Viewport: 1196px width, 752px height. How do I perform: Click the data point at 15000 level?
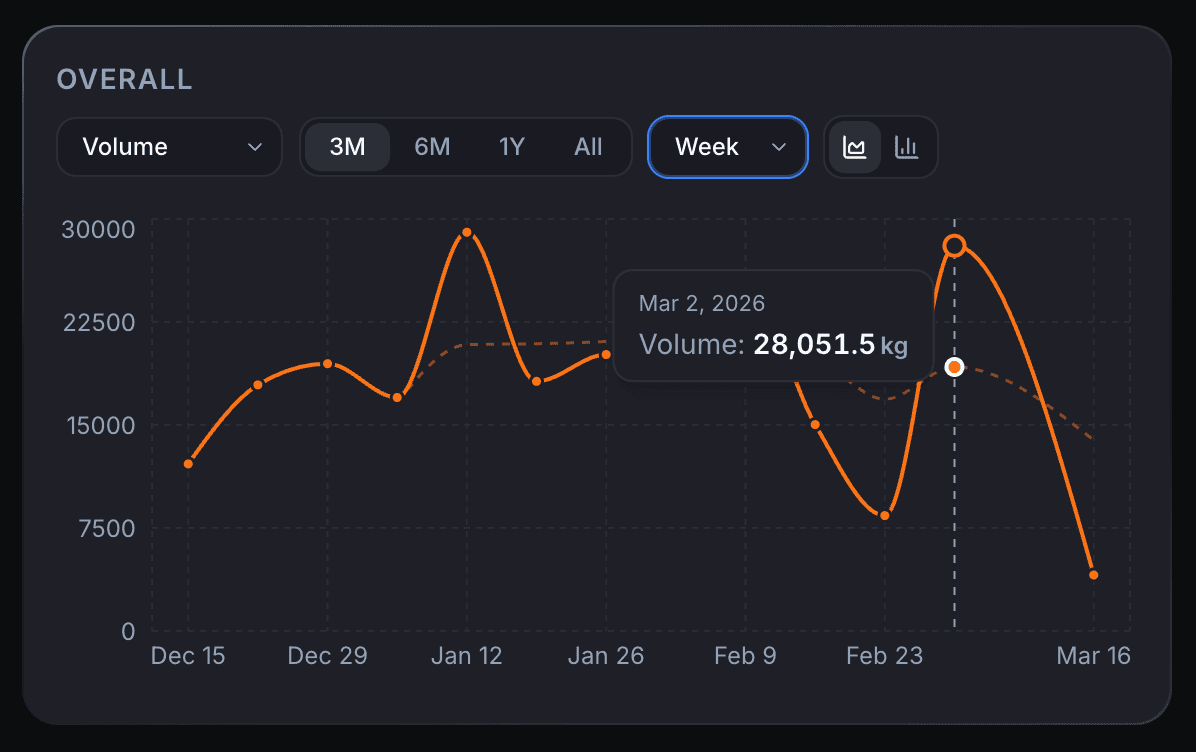coord(815,425)
